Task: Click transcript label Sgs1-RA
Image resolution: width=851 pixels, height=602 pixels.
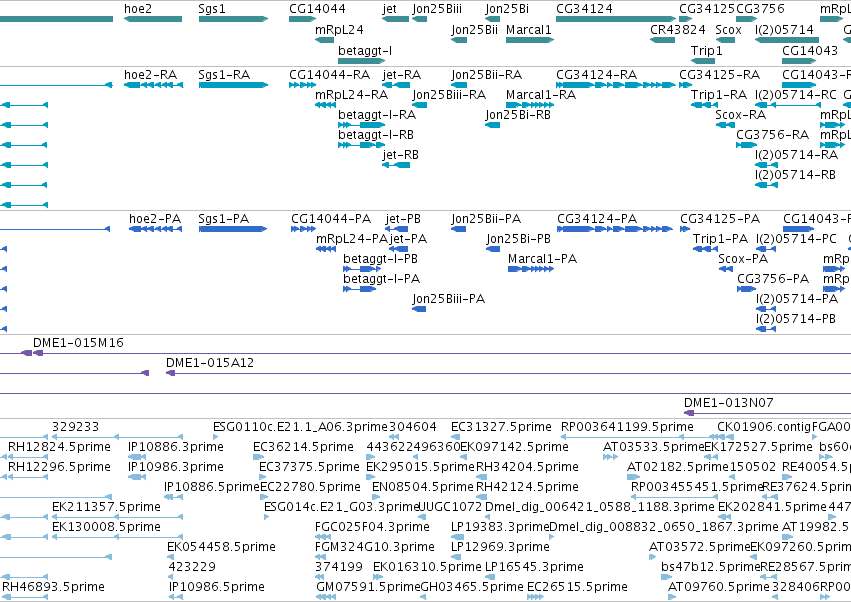Action: [224, 74]
